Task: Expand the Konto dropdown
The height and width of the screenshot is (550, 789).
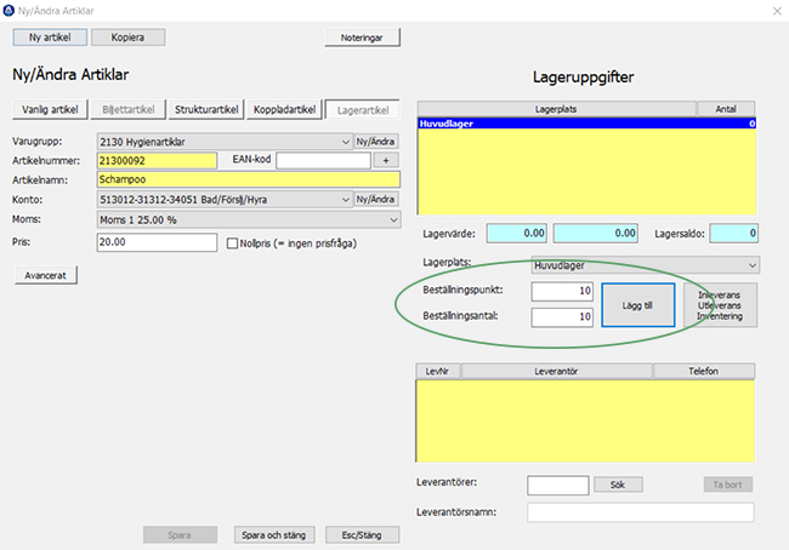Action: pos(345,200)
